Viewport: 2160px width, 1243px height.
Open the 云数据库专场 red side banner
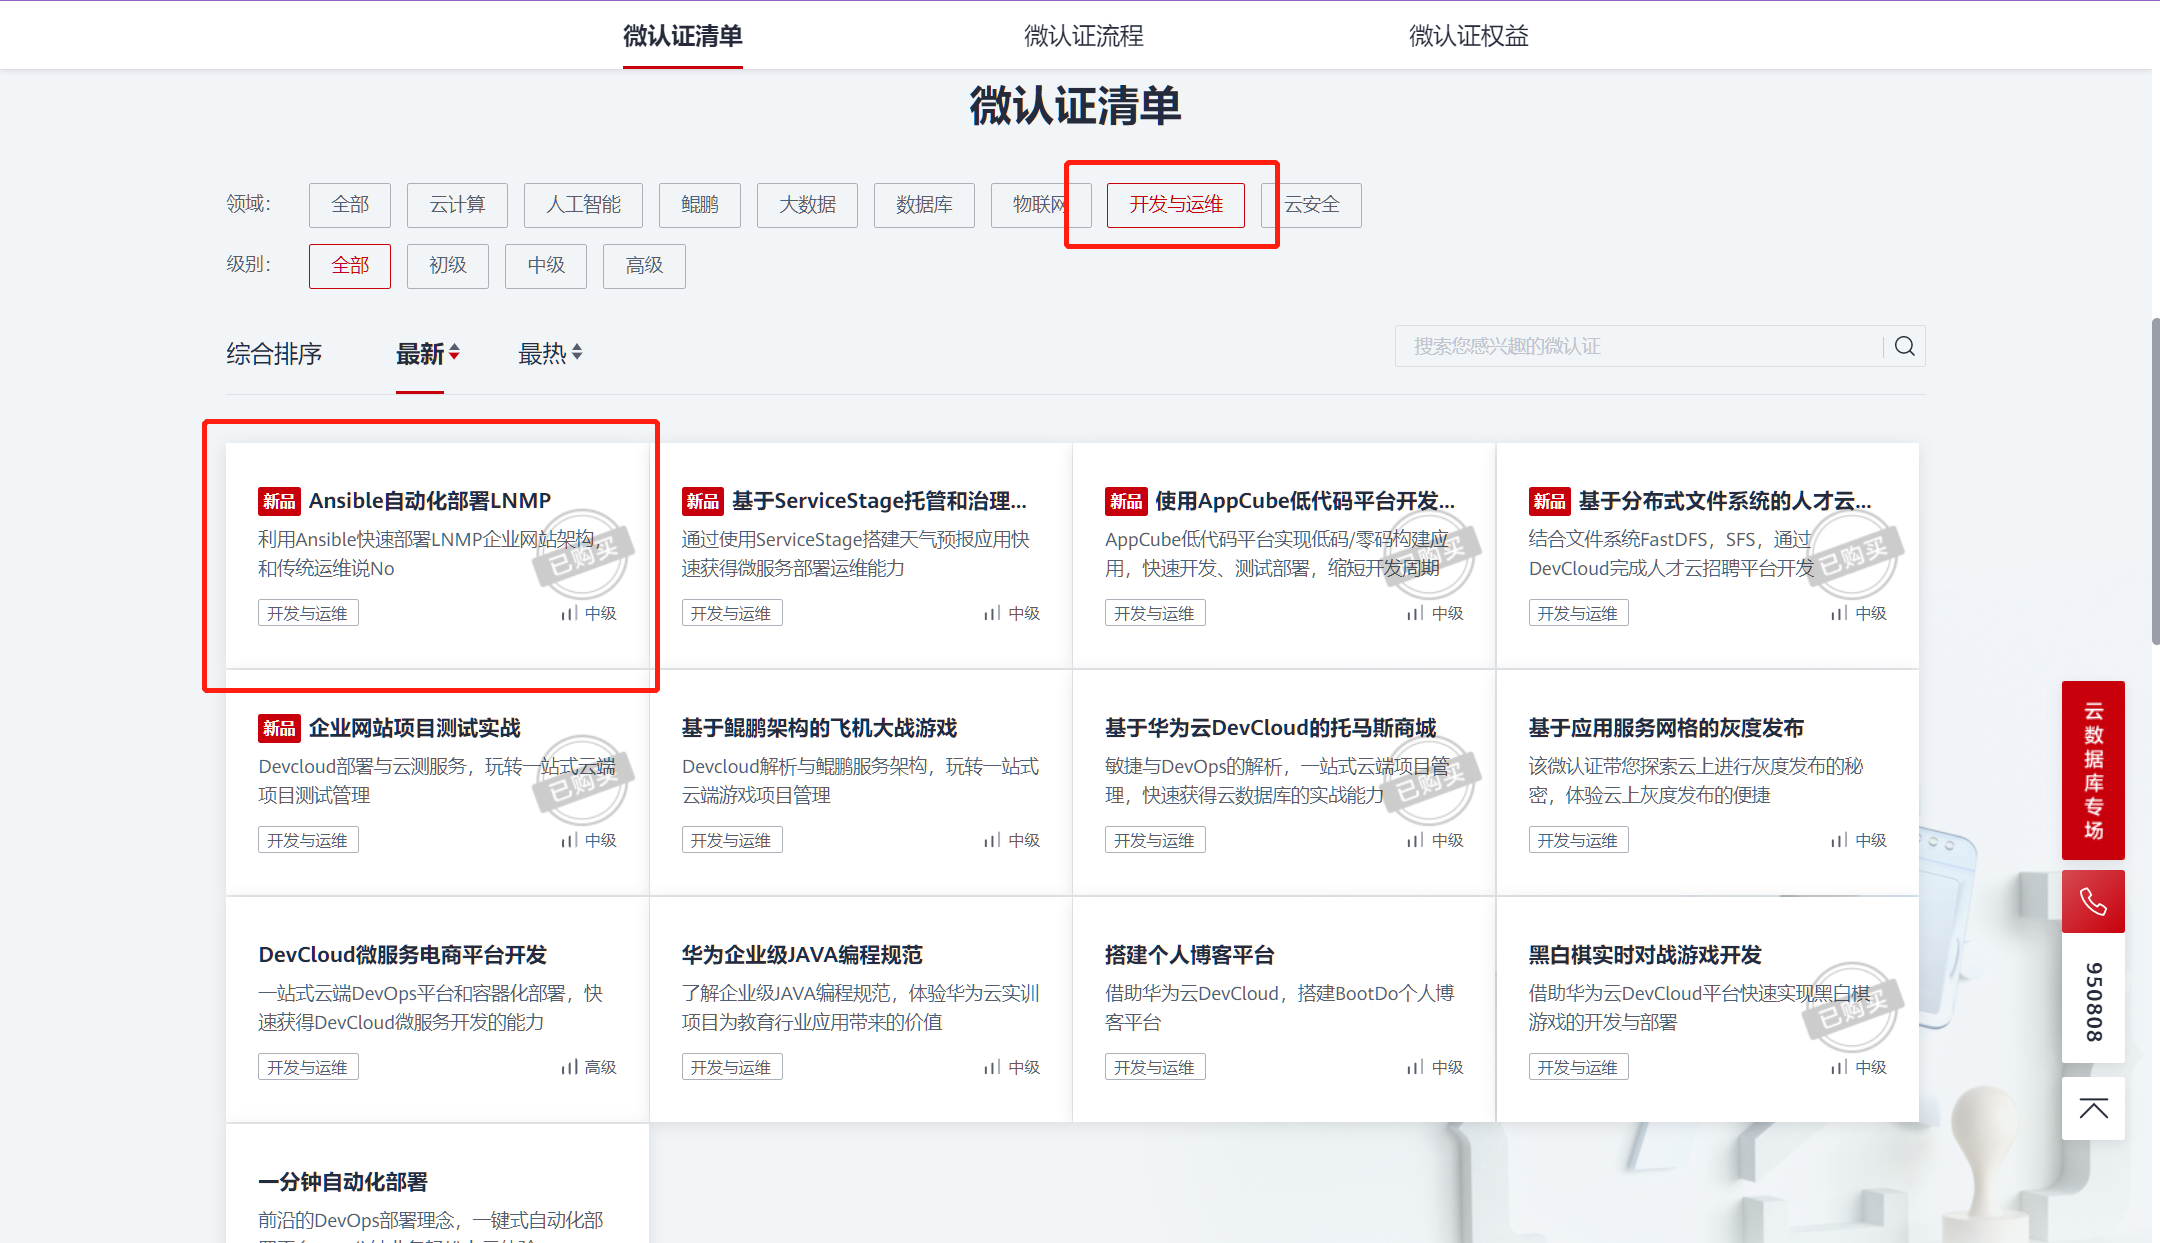2093,770
